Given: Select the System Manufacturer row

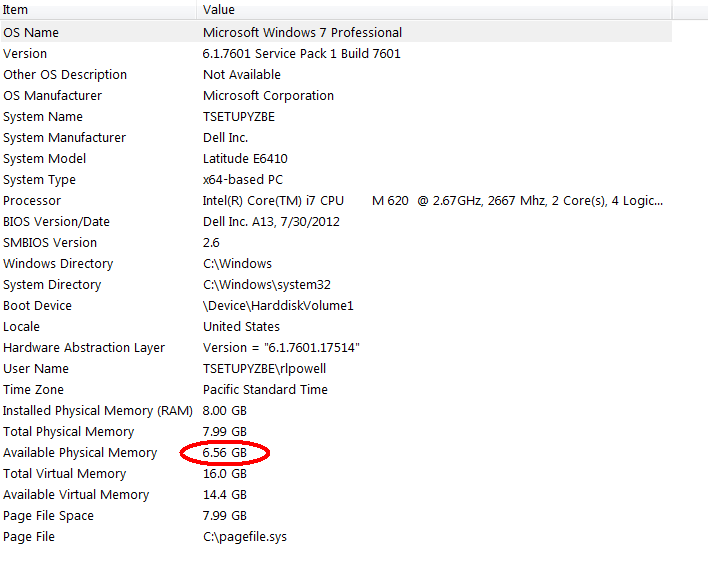Looking at the screenshot, I should coord(64,138).
